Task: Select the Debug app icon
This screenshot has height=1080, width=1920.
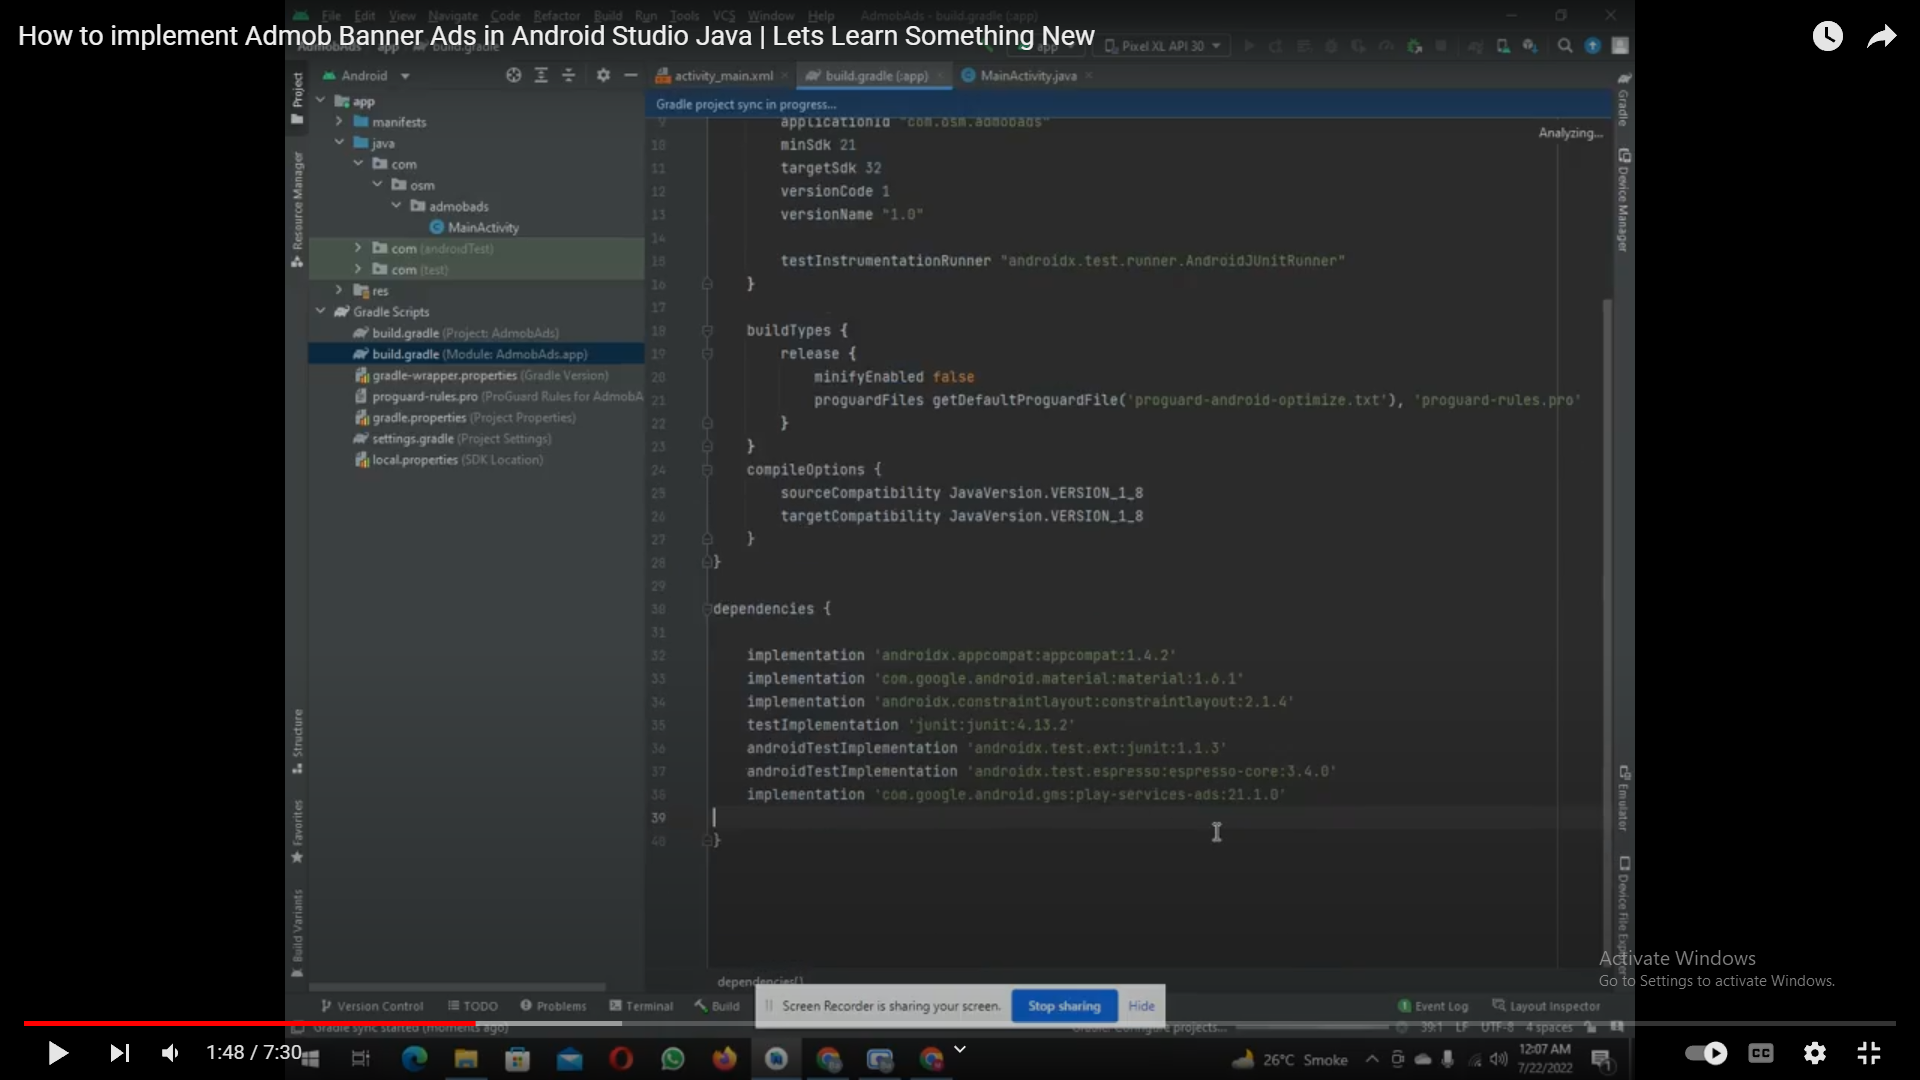Action: pyautogui.click(x=1331, y=47)
